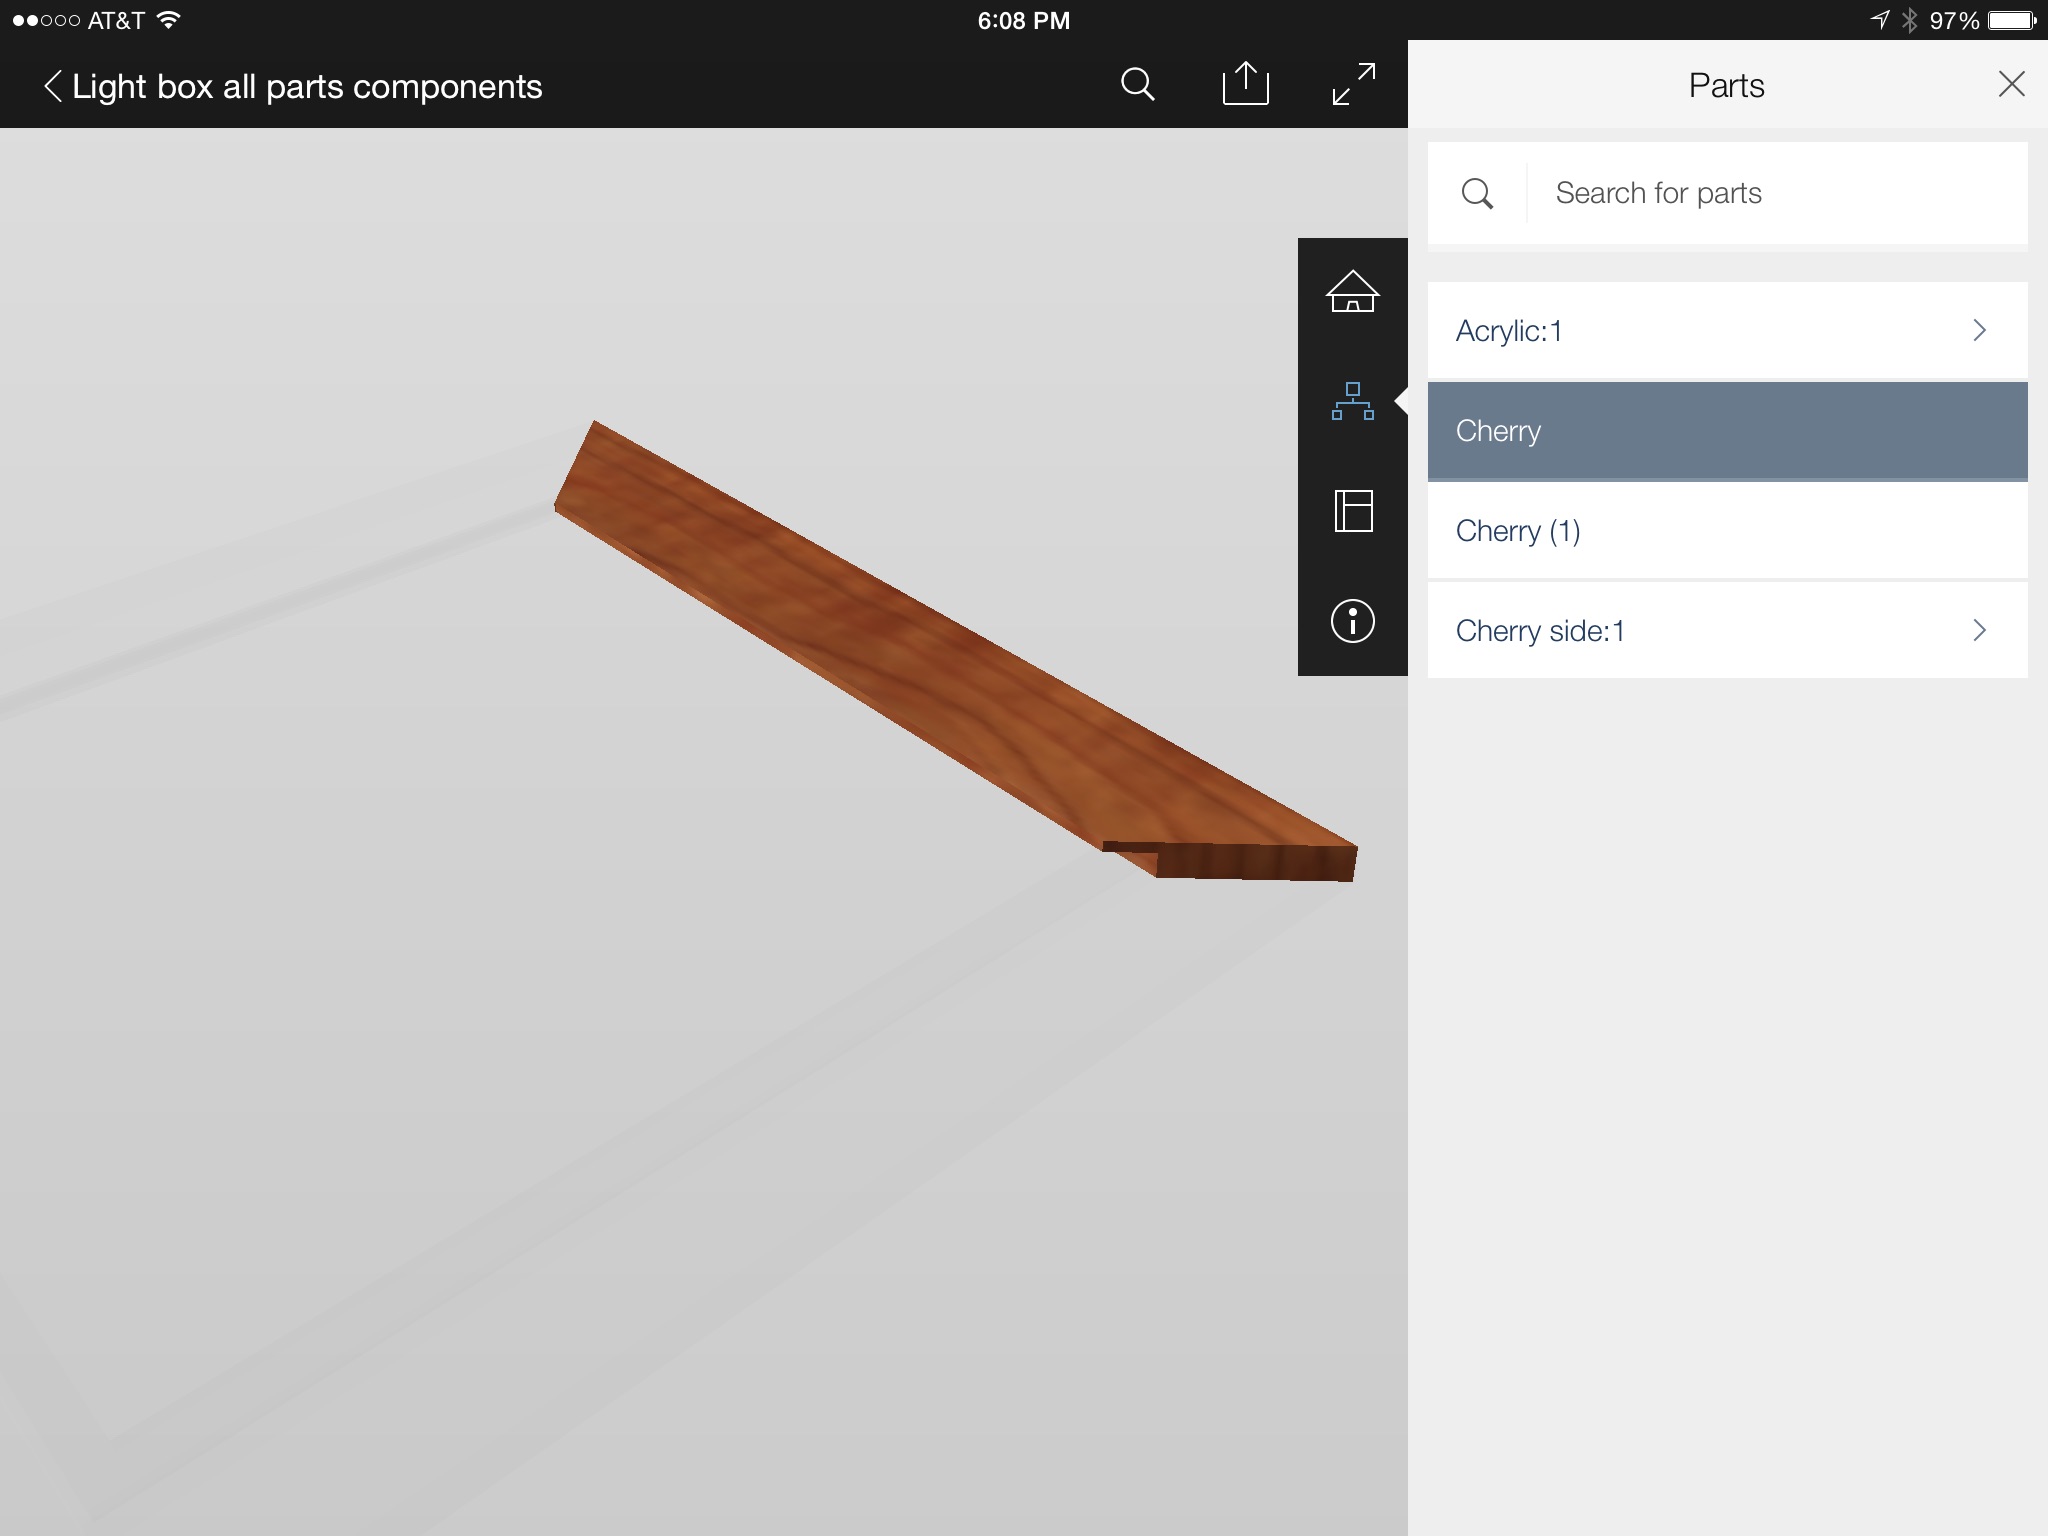The image size is (2048, 1536).
Task: Tap the magnifier in parts search box
Action: click(1477, 193)
